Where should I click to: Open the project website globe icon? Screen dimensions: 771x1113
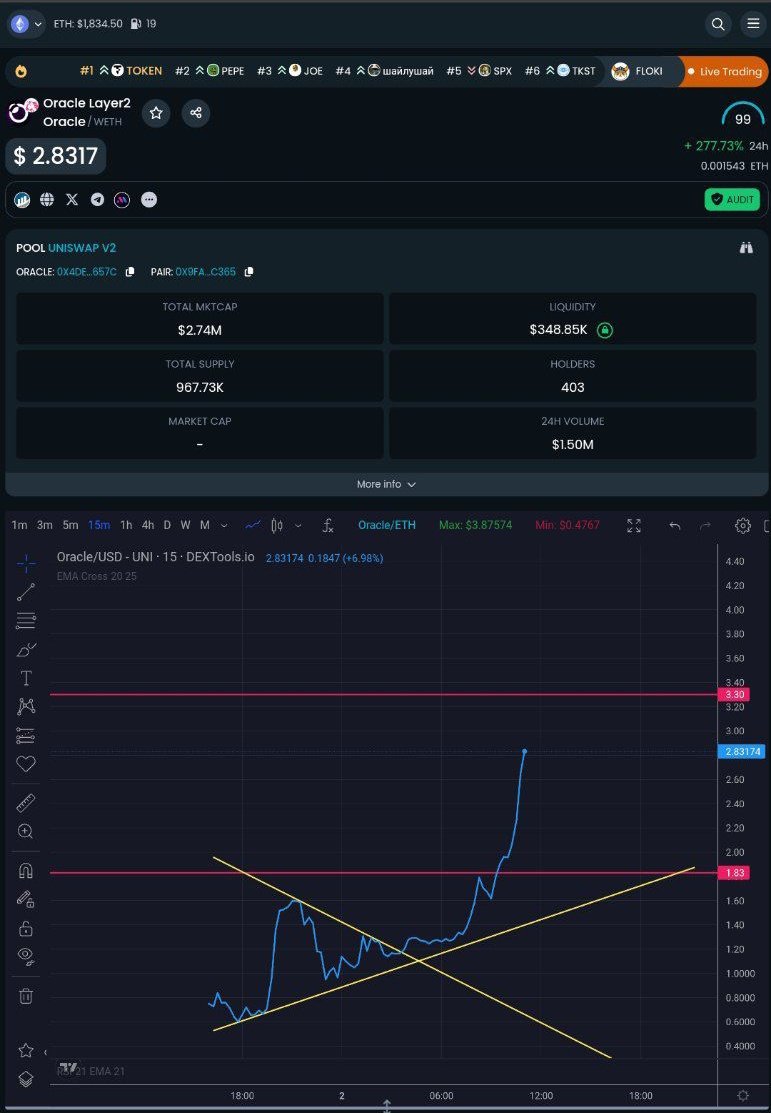click(47, 200)
